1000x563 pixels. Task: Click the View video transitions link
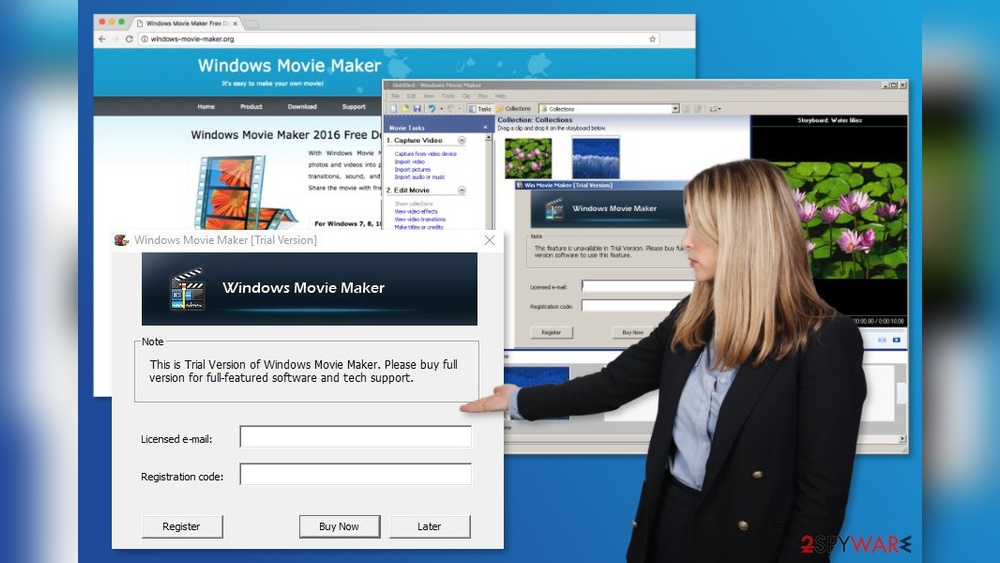[x=420, y=219]
